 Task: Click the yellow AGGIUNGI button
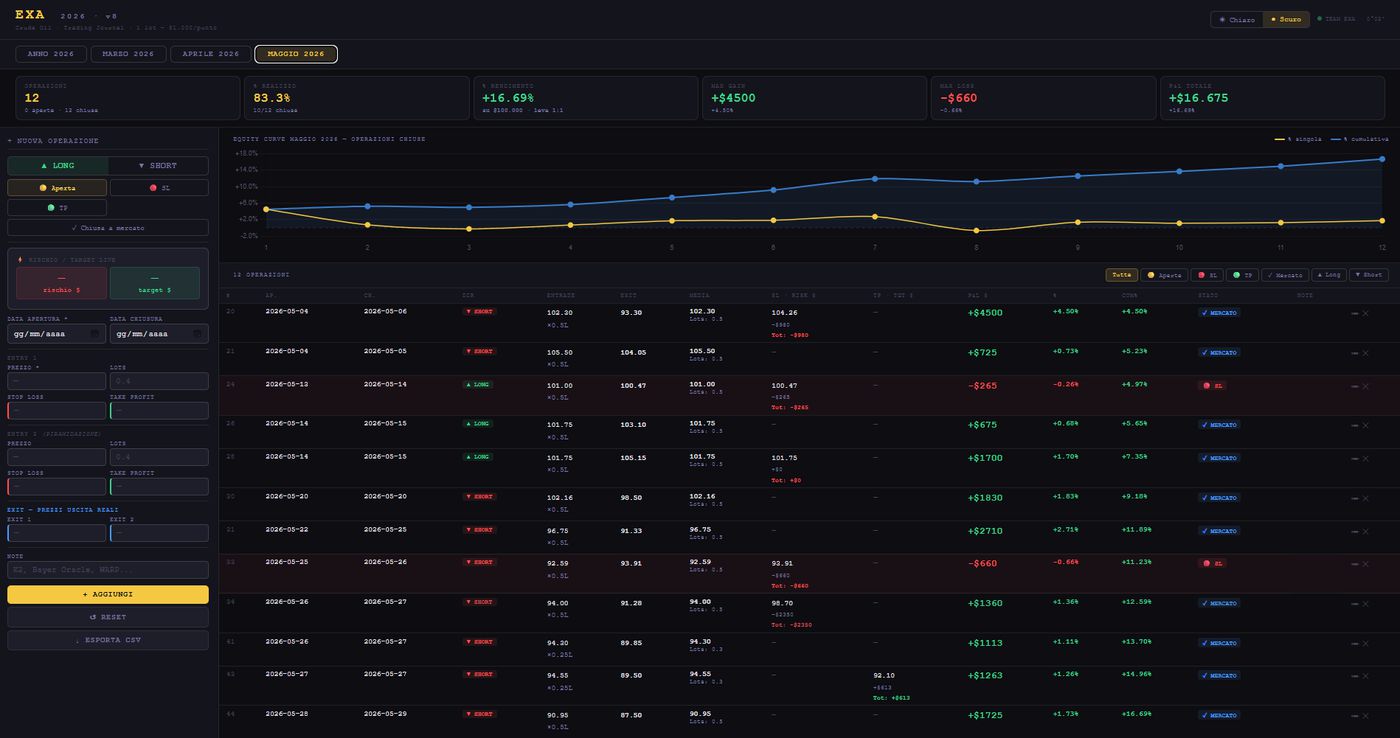[108, 594]
